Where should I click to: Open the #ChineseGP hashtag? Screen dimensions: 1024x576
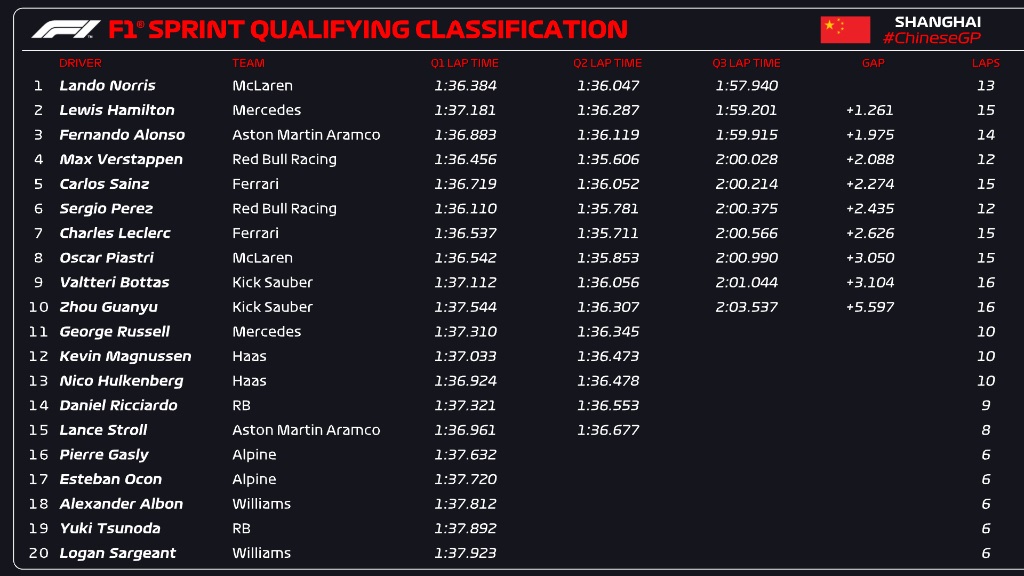932,39
